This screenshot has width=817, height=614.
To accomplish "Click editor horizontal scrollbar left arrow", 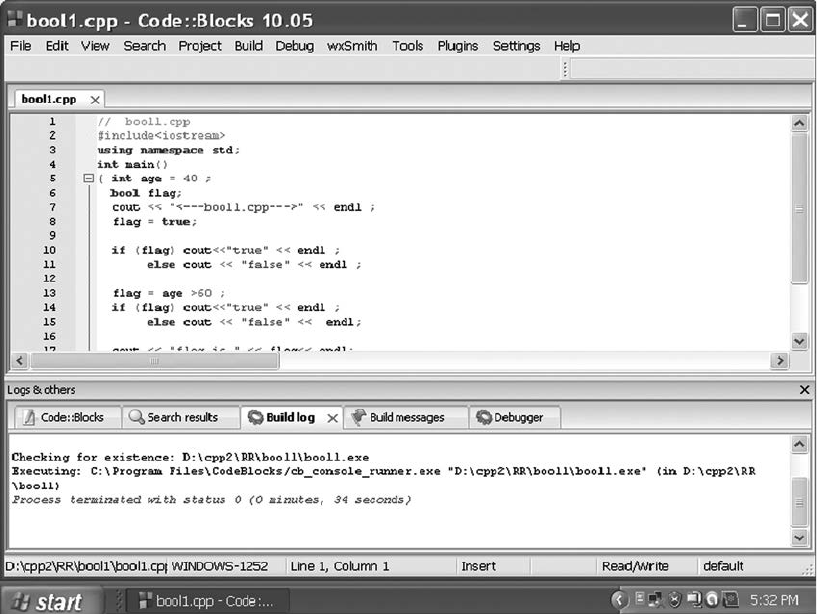I will click(x=20, y=361).
